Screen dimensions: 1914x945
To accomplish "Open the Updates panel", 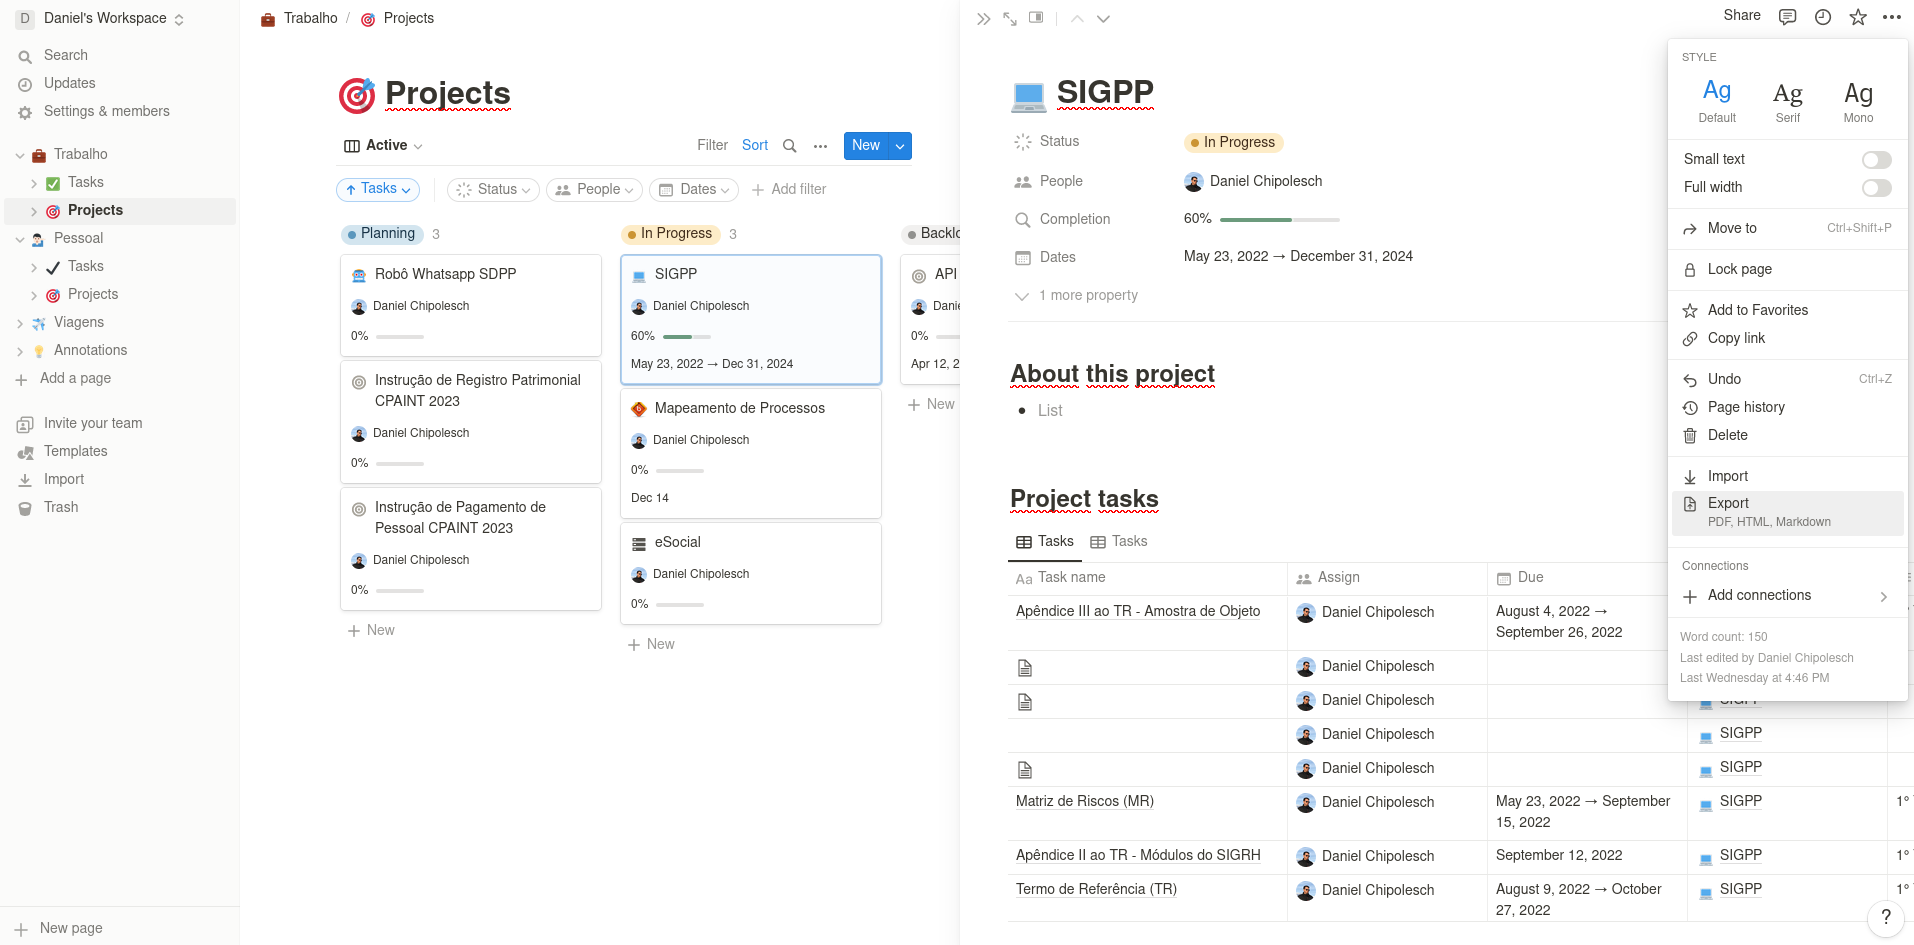I will [68, 83].
